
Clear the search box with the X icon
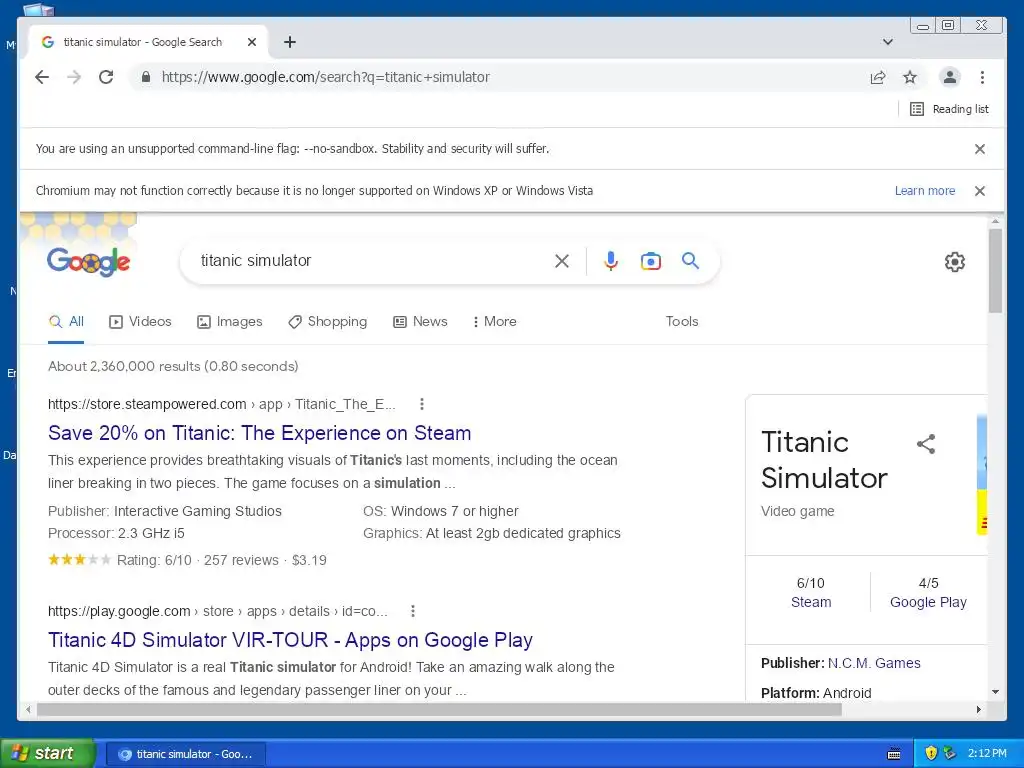click(x=562, y=261)
